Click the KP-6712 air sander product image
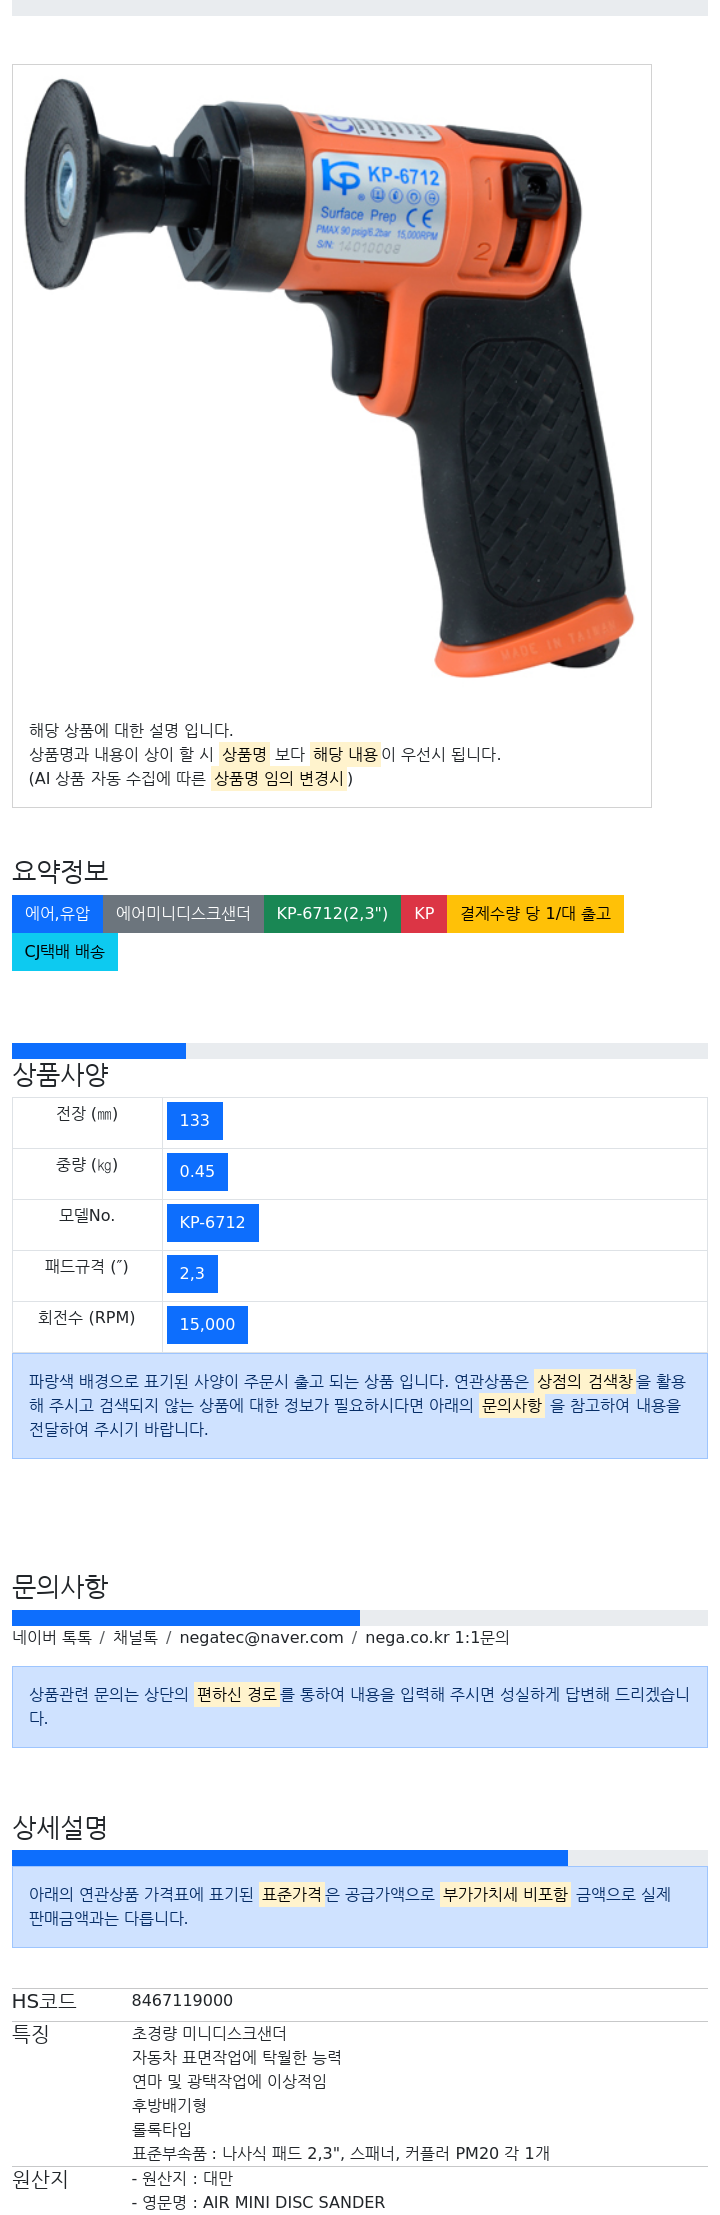Viewport: 720px width, 2215px height. pyautogui.click(x=331, y=379)
